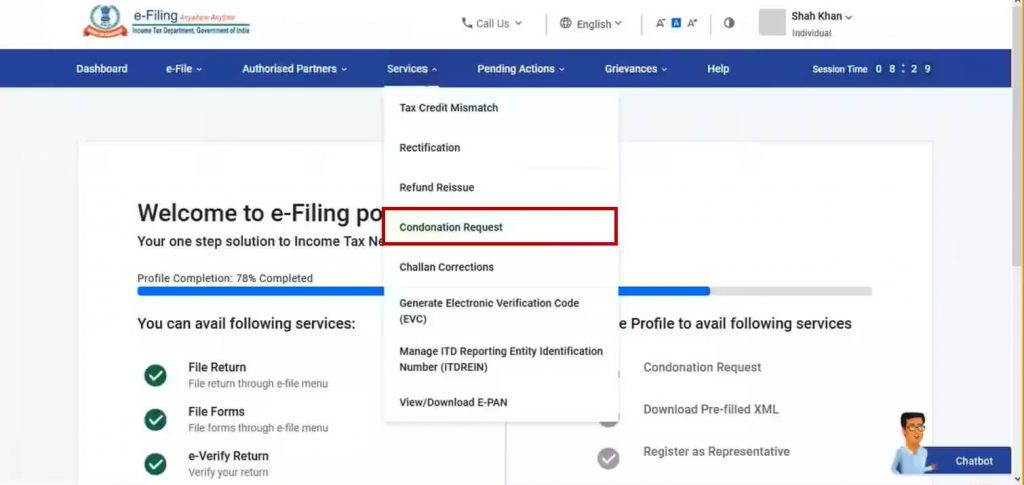The height and width of the screenshot is (485, 1024).
Task: Click the Session Time countdown
Action: 871,69
